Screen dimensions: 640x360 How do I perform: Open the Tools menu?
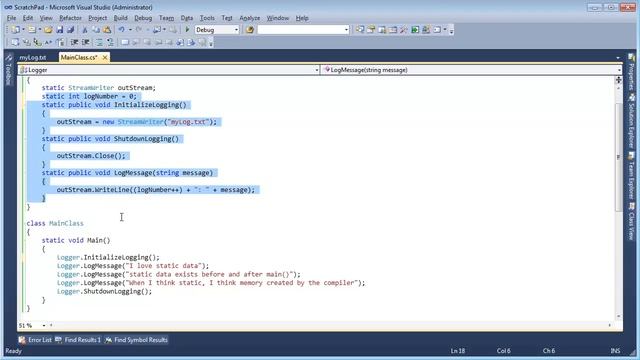[x=207, y=18]
